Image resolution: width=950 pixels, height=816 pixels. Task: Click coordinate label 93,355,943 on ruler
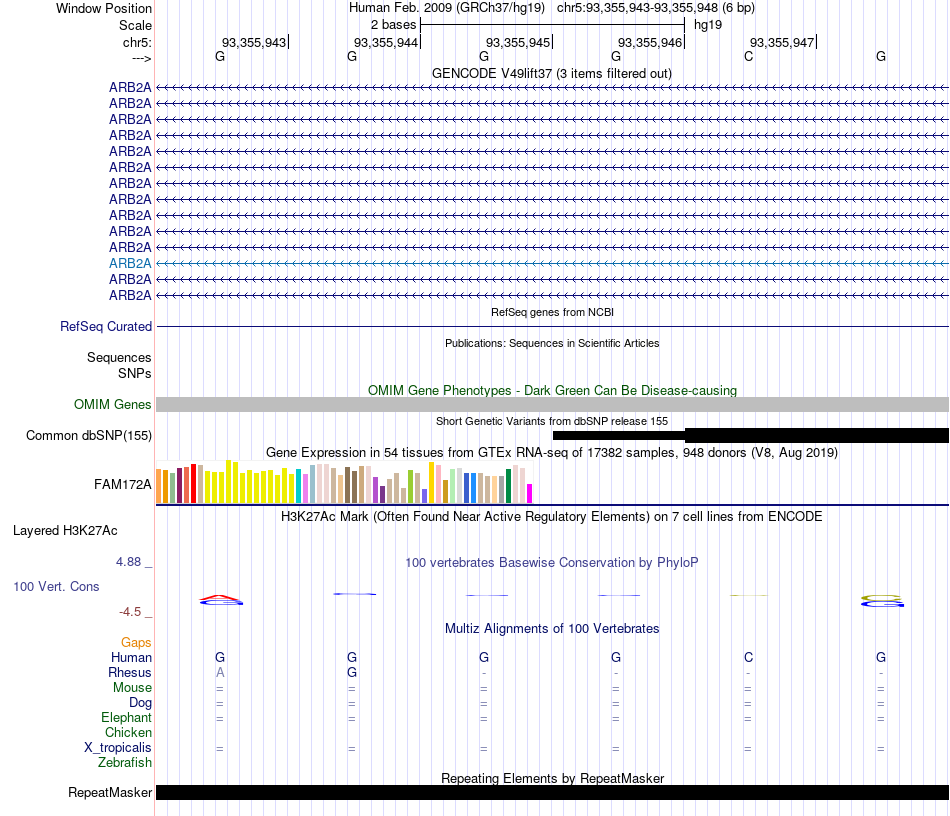click(x=253, y=42)
